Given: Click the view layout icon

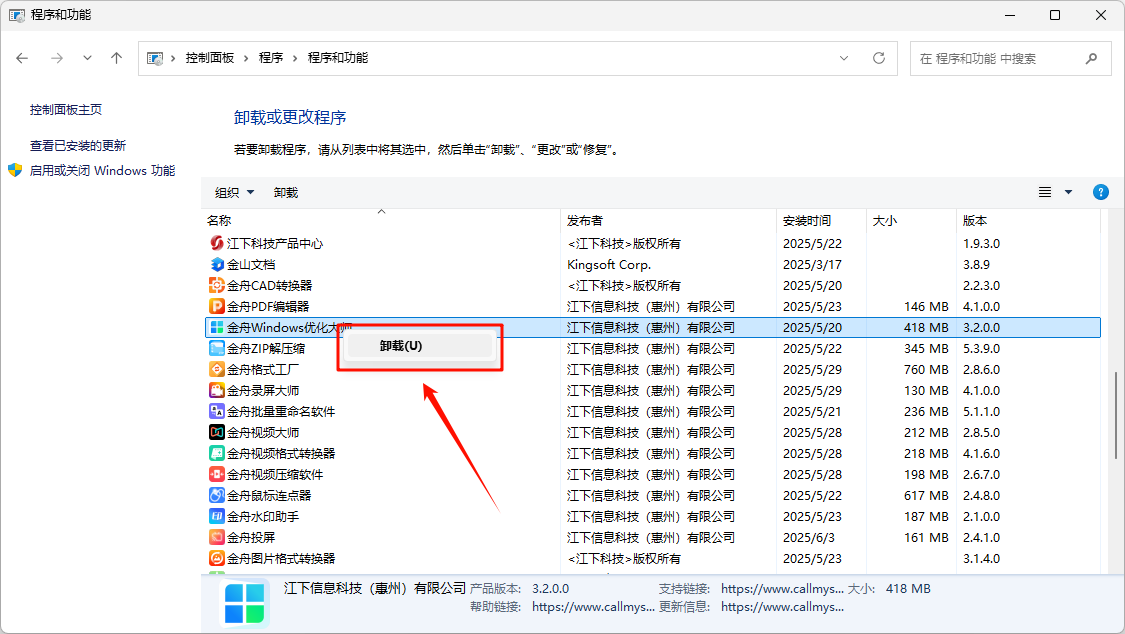Looking at the screenshot, I should [x=1045, y=192].
